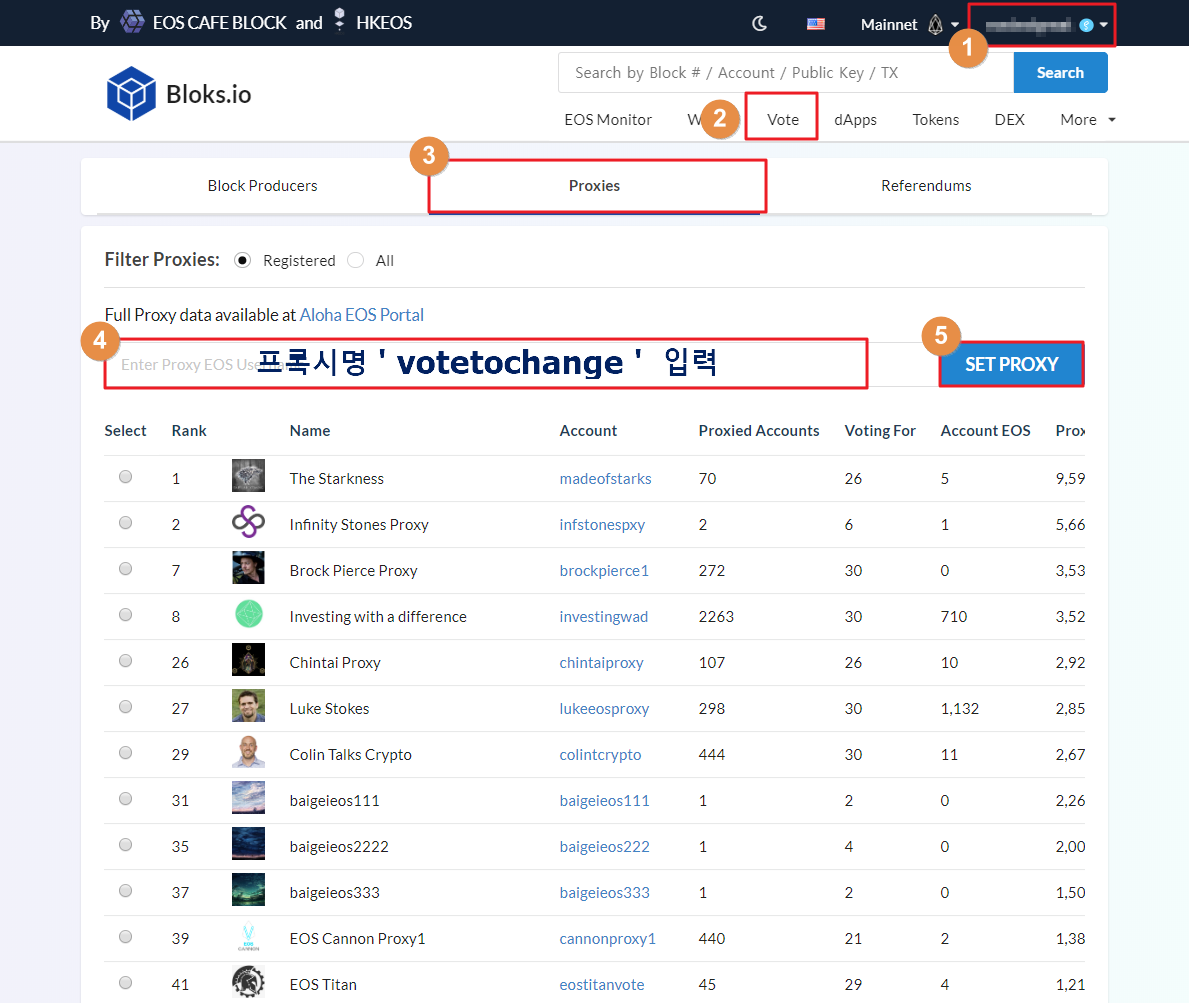Open EOS Titan helmet logo

pyautogui.click(x=248, y=982)
